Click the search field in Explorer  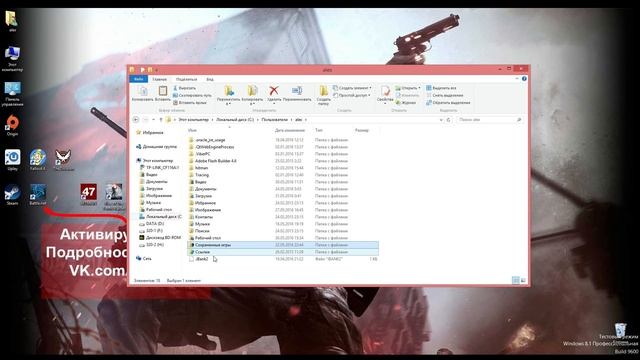(x=489, y=120)
